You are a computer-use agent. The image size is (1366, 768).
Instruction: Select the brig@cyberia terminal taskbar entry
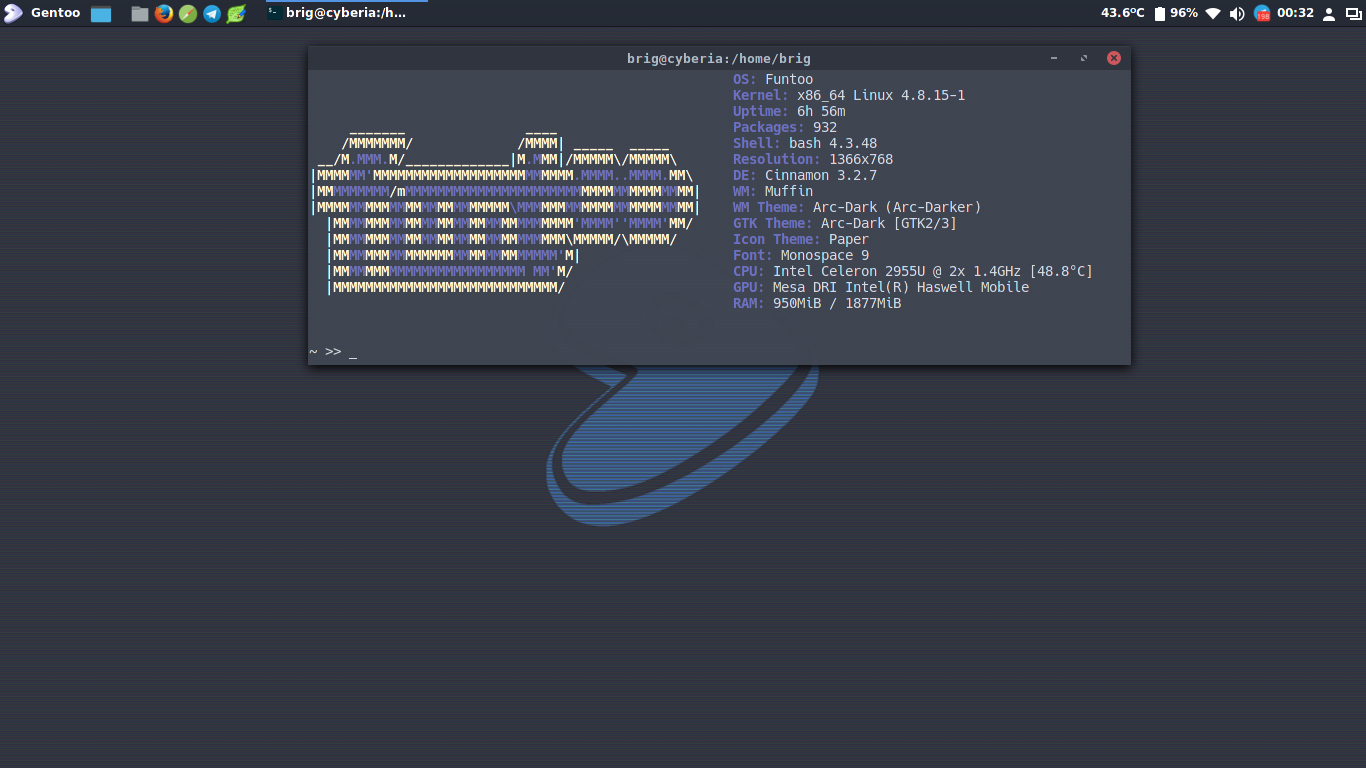coord(337,13)
